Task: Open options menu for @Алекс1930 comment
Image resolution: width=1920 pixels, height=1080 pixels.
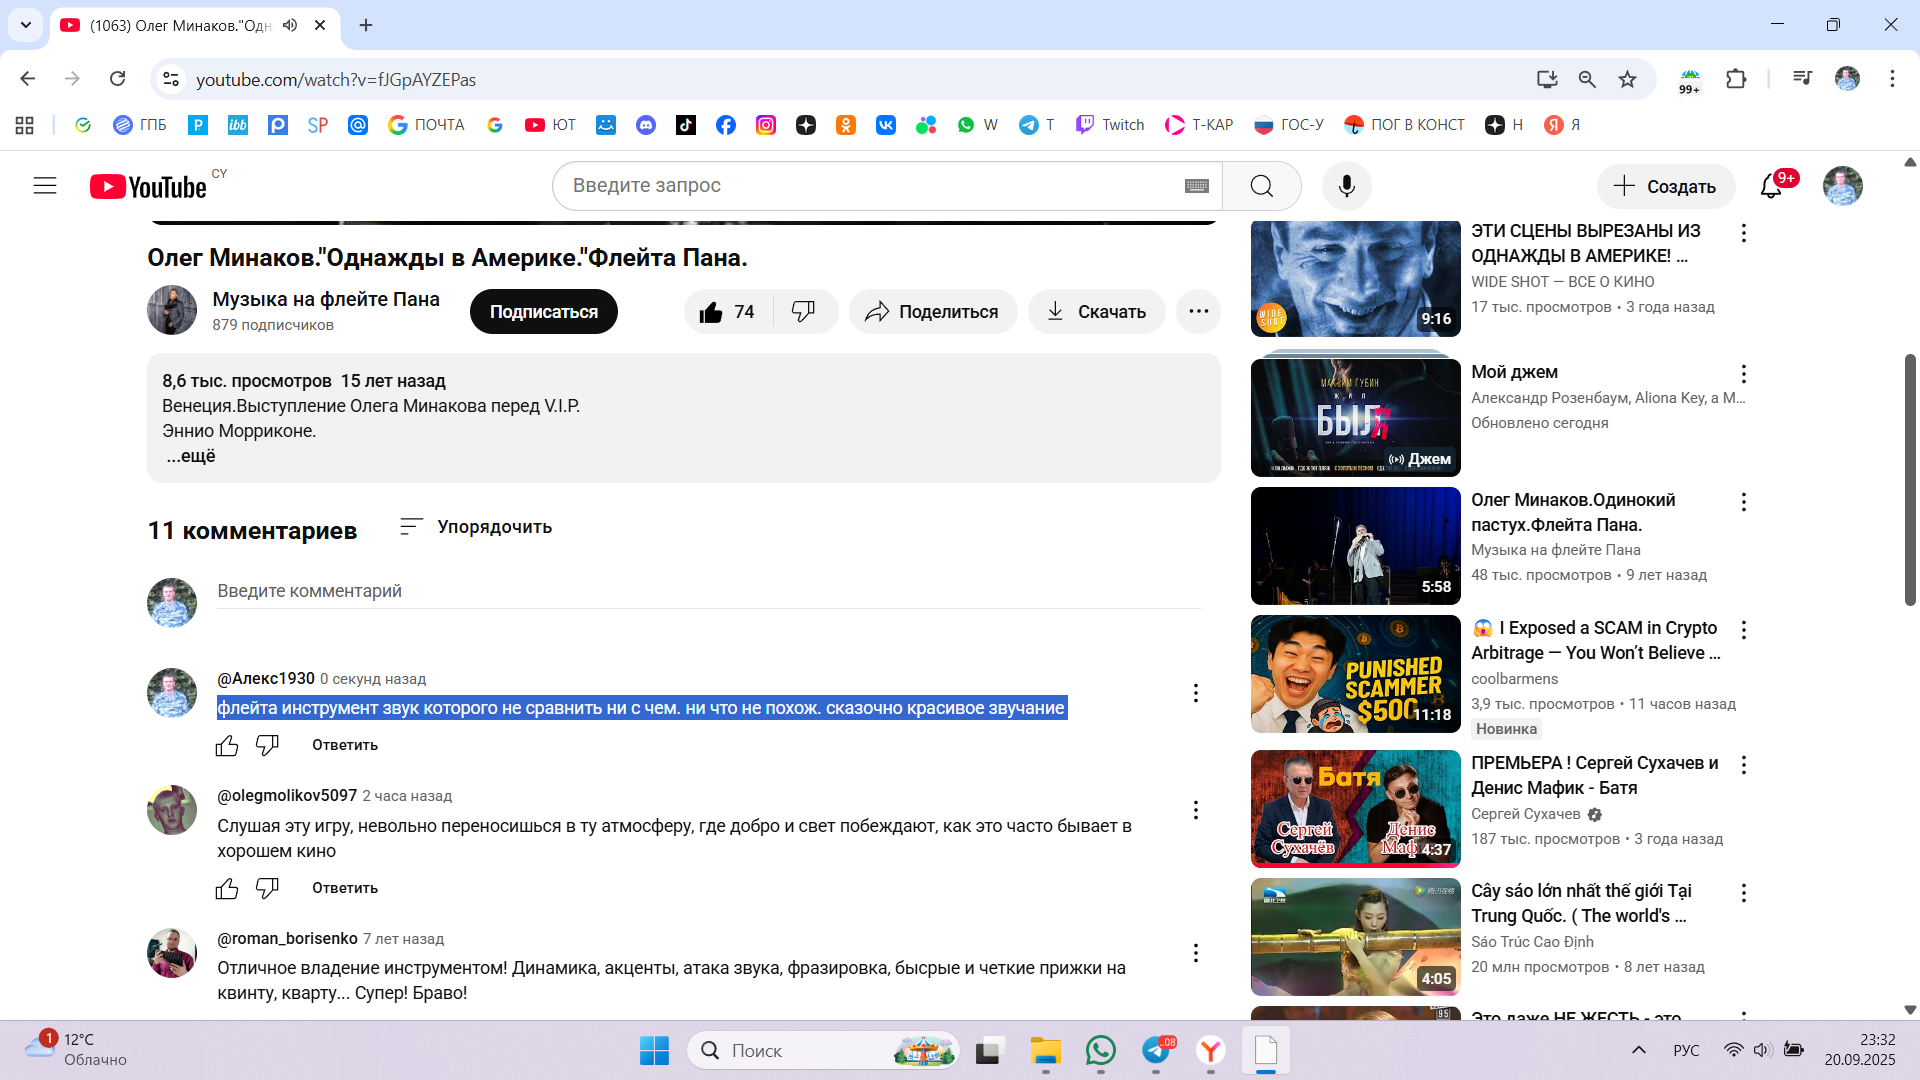Action: click(x=1195, y=693)
